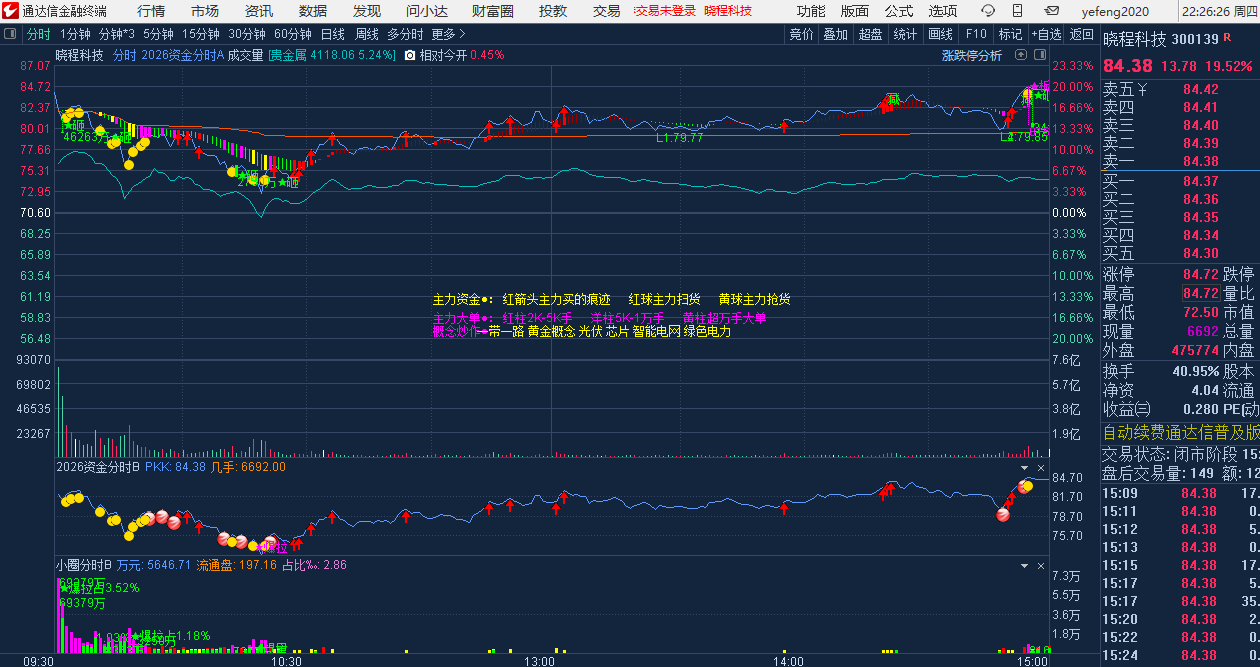This screenshot has height=667, width=1260.
Task: Click the camera snapshot icon beside 相对今开
Action: pos(410,55)
